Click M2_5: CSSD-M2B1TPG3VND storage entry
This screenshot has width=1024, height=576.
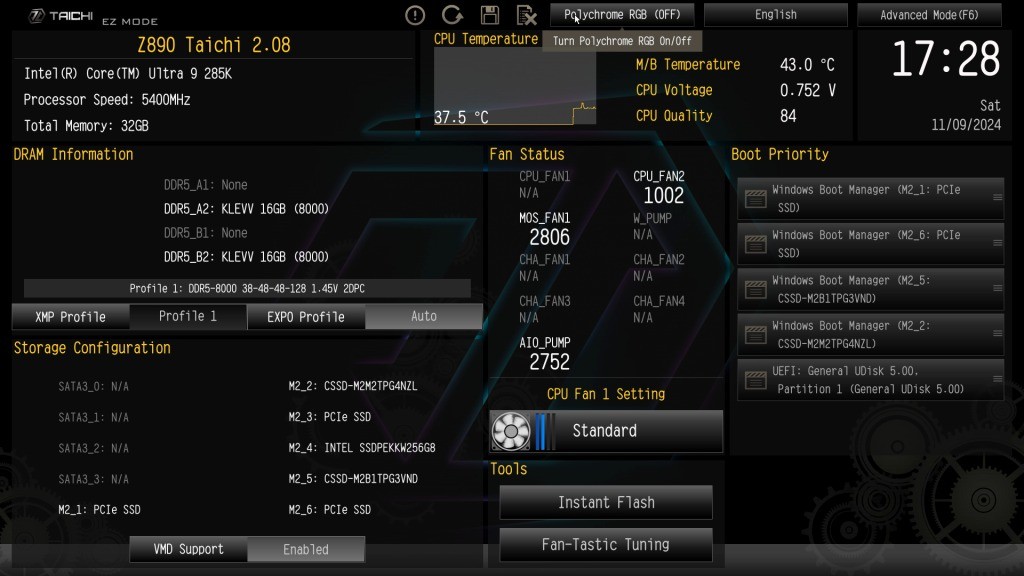353,479
